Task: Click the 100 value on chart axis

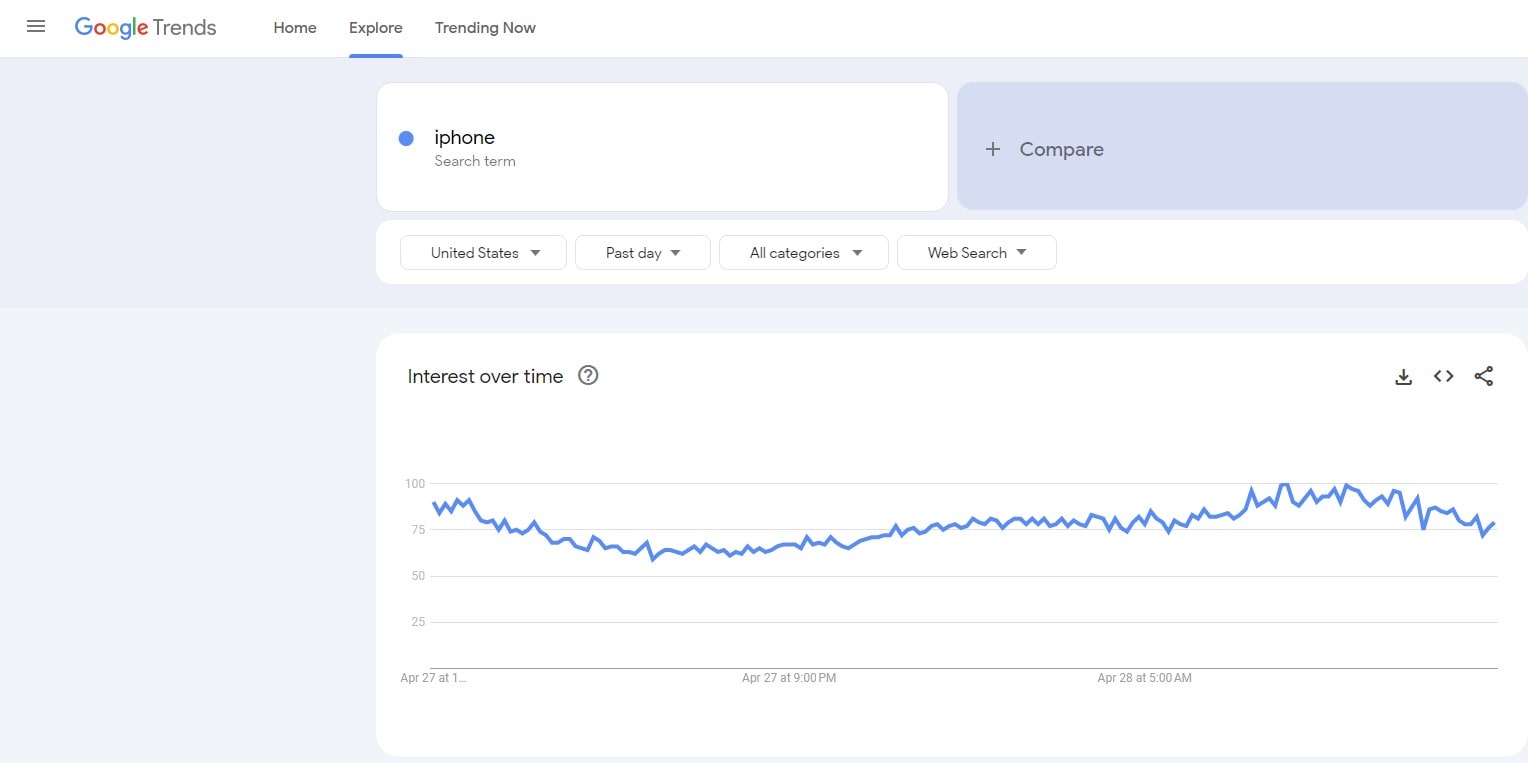Action: [x=415, y=484]
